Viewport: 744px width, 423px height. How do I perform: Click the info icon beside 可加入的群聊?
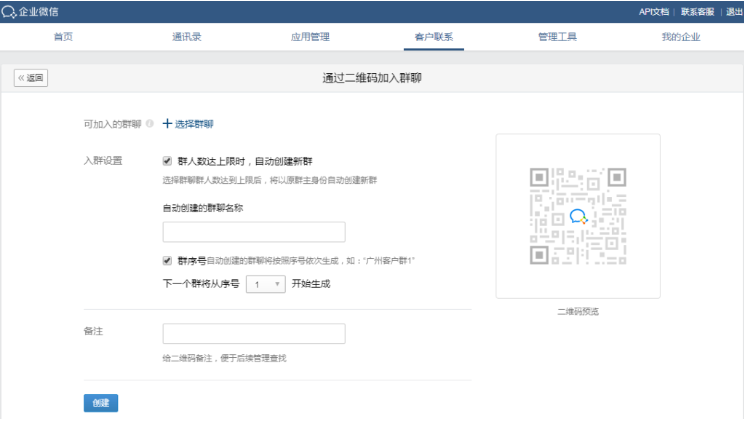point(150,124)
